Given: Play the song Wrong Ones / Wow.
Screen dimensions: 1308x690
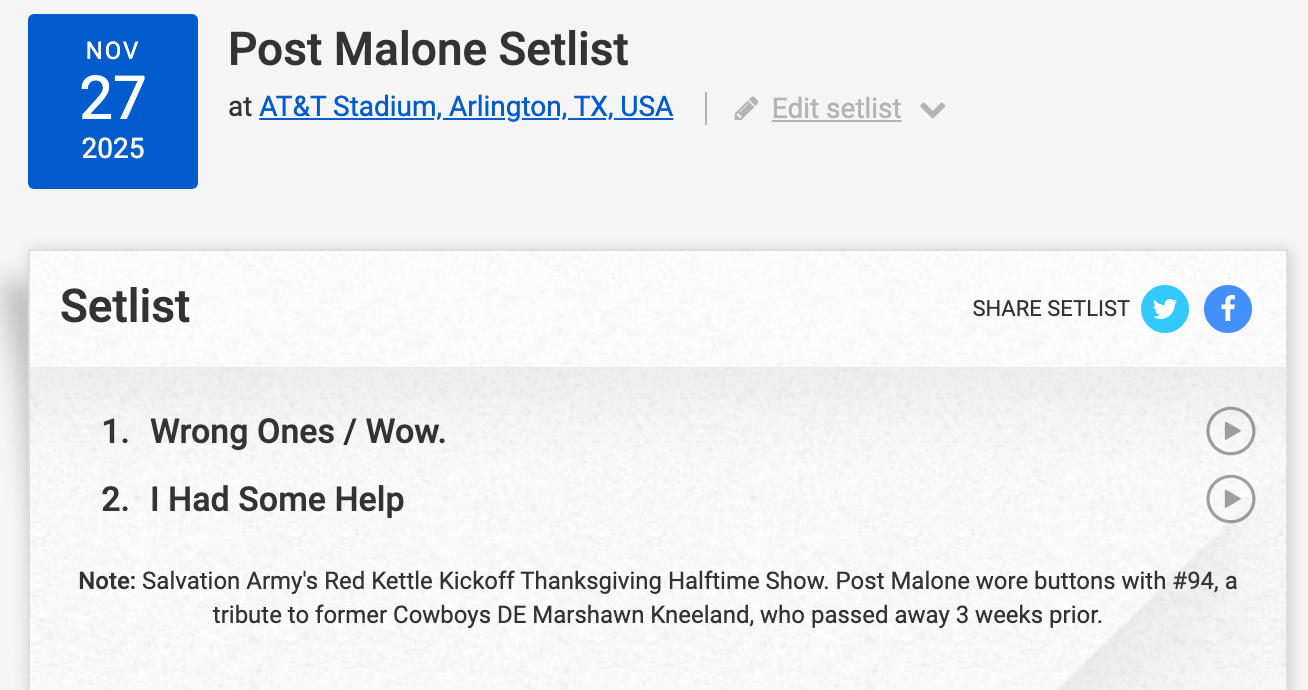Looking at the screenshot, I should [1230, 431].
